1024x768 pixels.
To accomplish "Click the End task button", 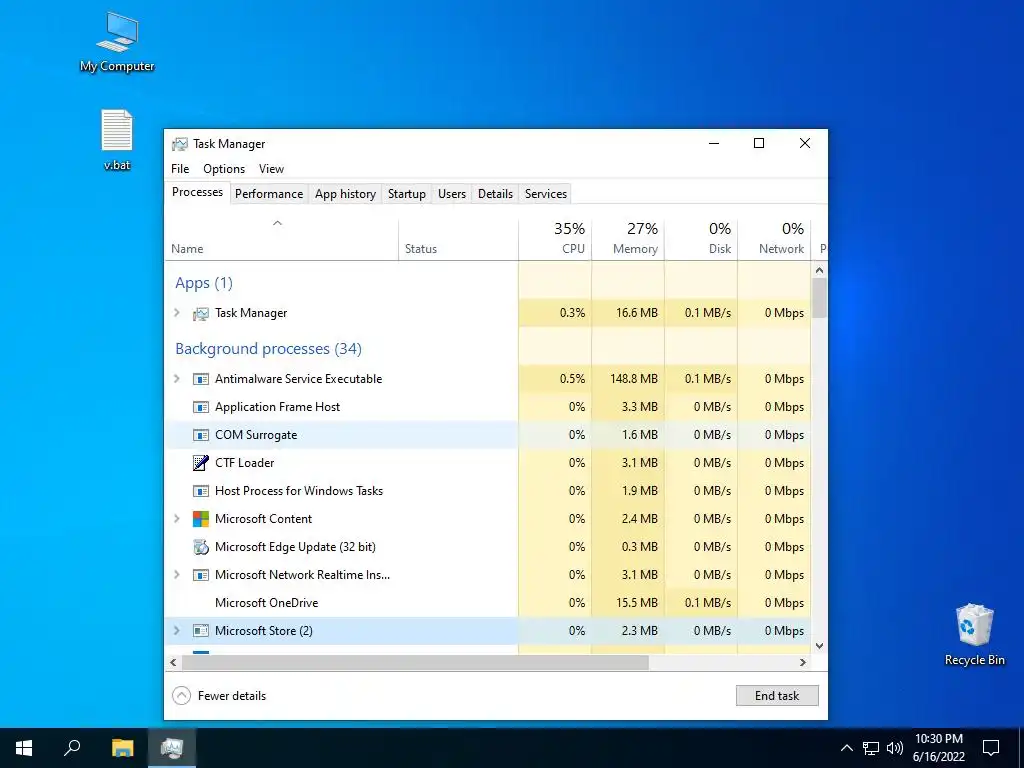I will [777, 696].
